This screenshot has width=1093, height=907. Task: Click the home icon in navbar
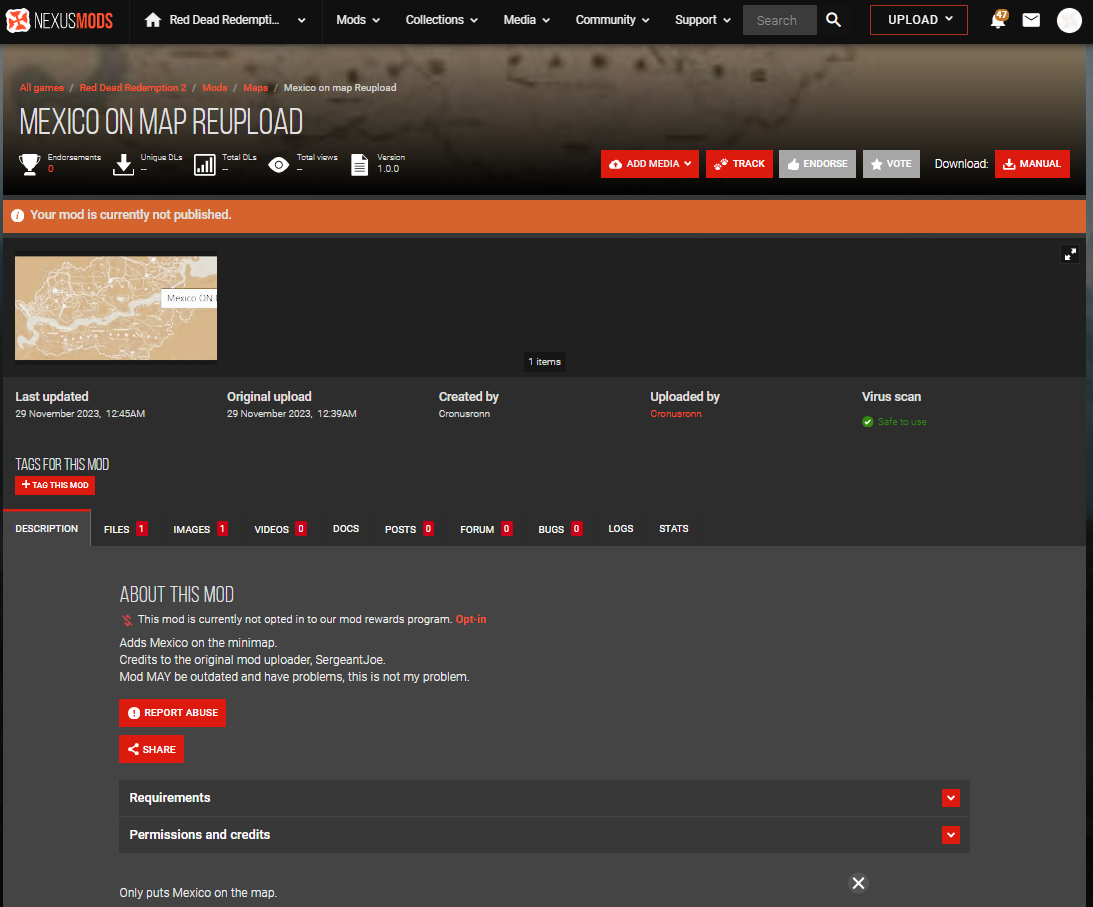(153, 20)
